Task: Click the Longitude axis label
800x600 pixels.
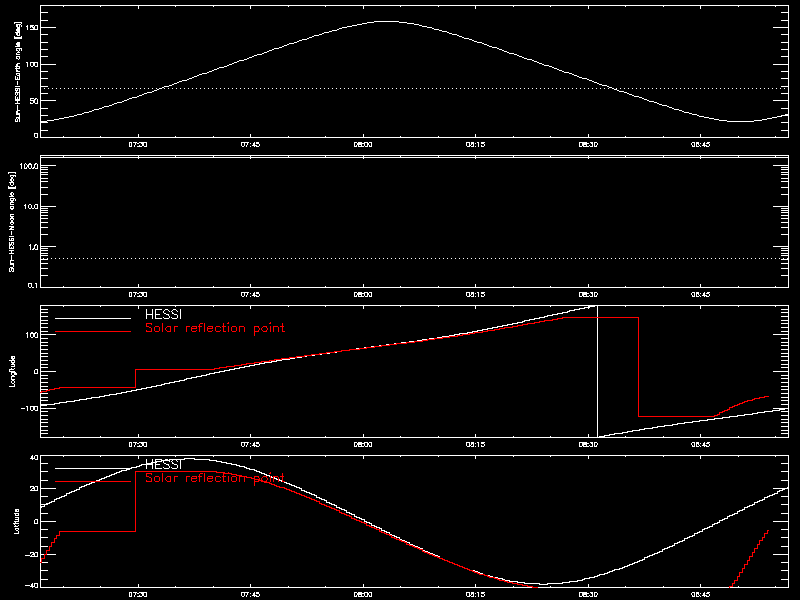Action: [x=12, y=371]
